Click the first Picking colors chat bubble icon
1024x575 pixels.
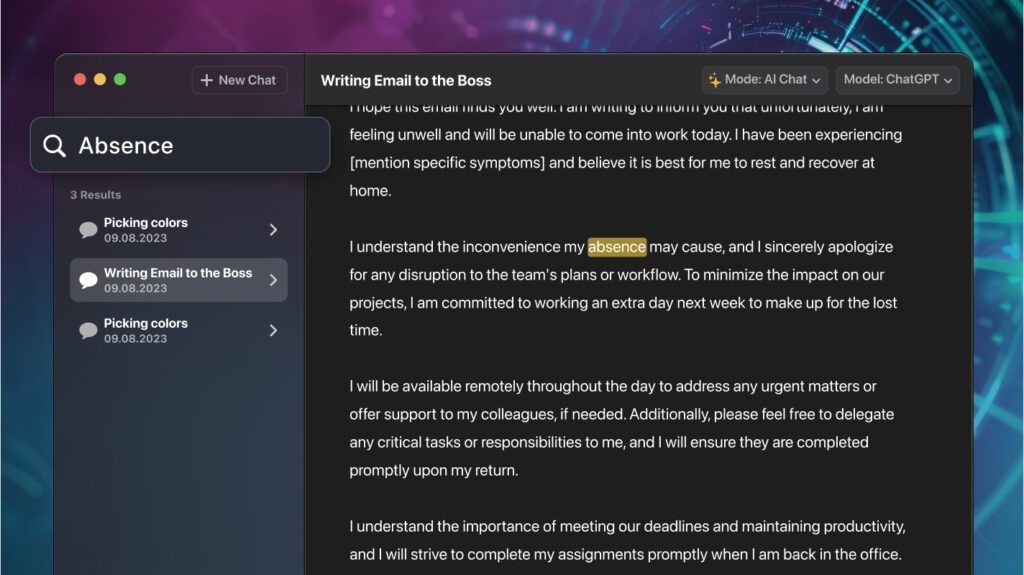(88, 230)
